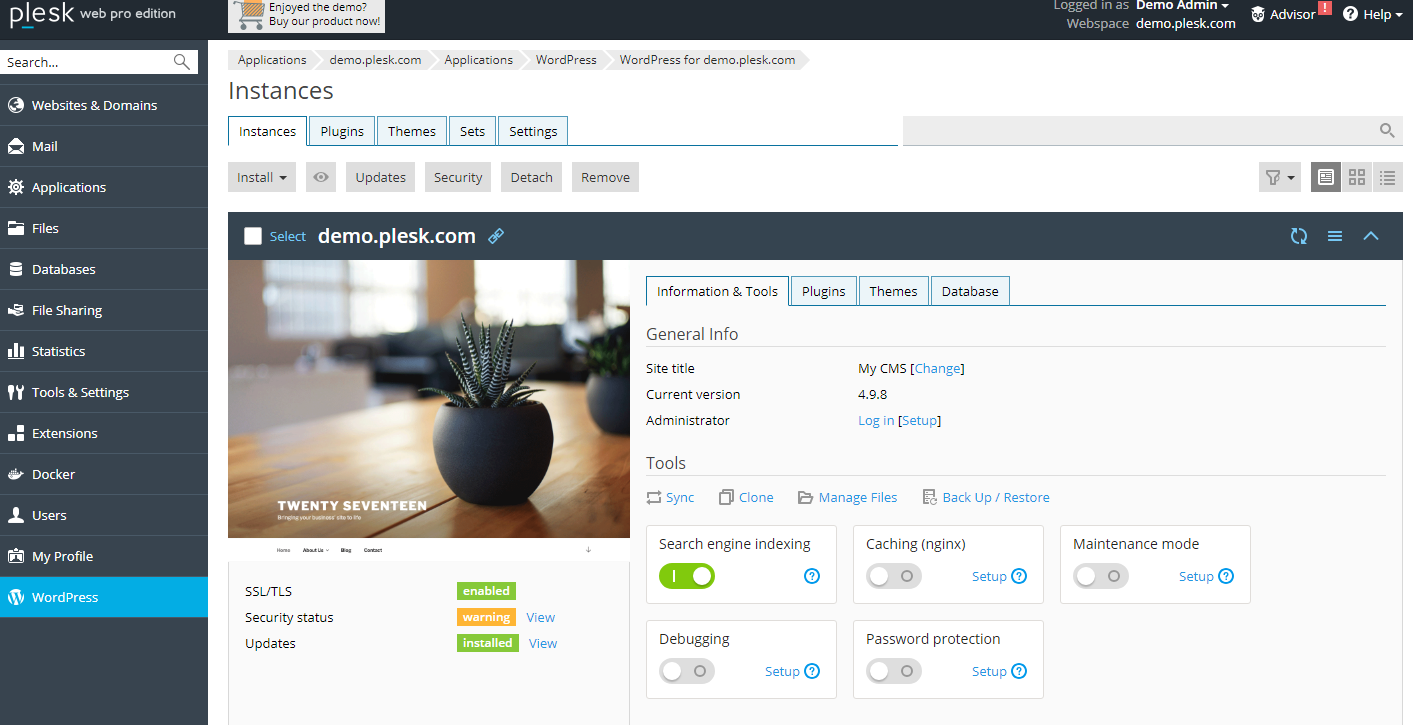The height and width of the screenshot is (725, 1413).
Task: Open Mail envelope icon in the sidebar
Action: tap(16, 146)
